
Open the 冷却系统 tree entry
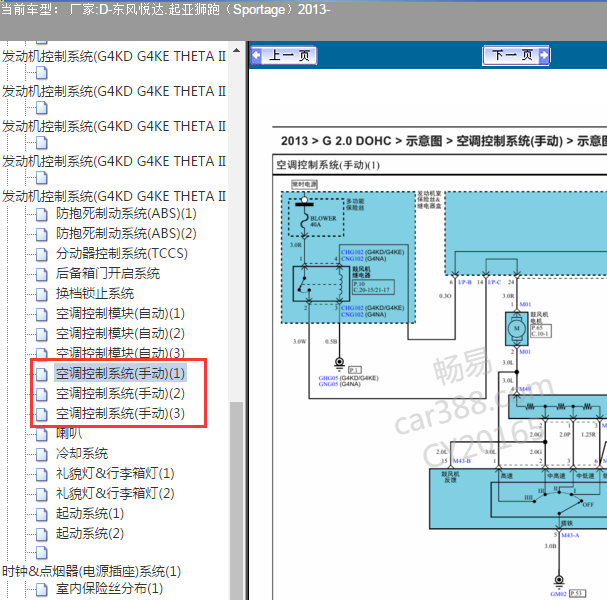[82, 453]
